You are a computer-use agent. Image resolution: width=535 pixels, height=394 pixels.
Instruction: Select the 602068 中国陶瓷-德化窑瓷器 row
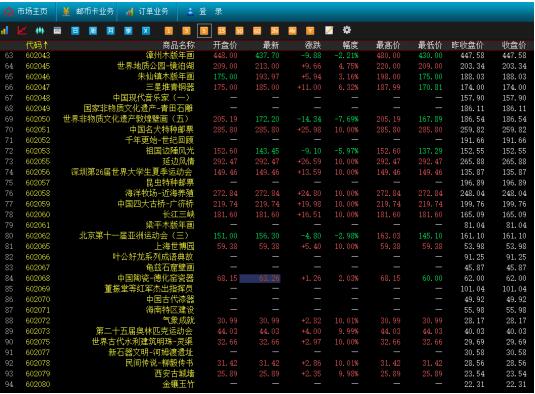tap(268, 278)
